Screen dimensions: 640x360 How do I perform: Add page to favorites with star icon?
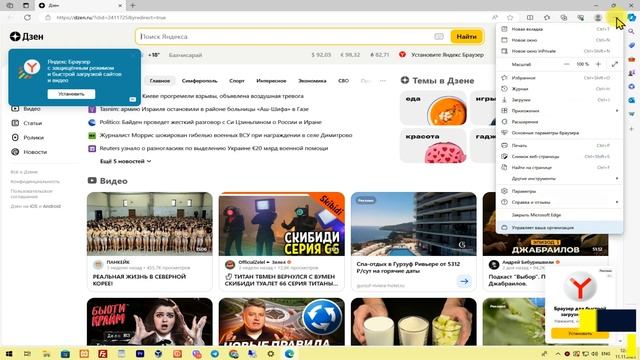tap(510, 18)
